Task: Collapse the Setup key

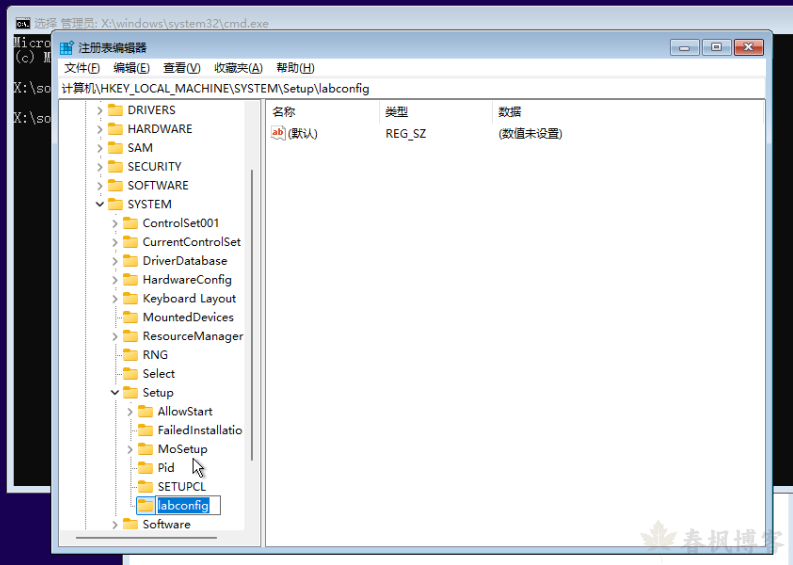Action: pyautogui.click(x=115, y=393)
